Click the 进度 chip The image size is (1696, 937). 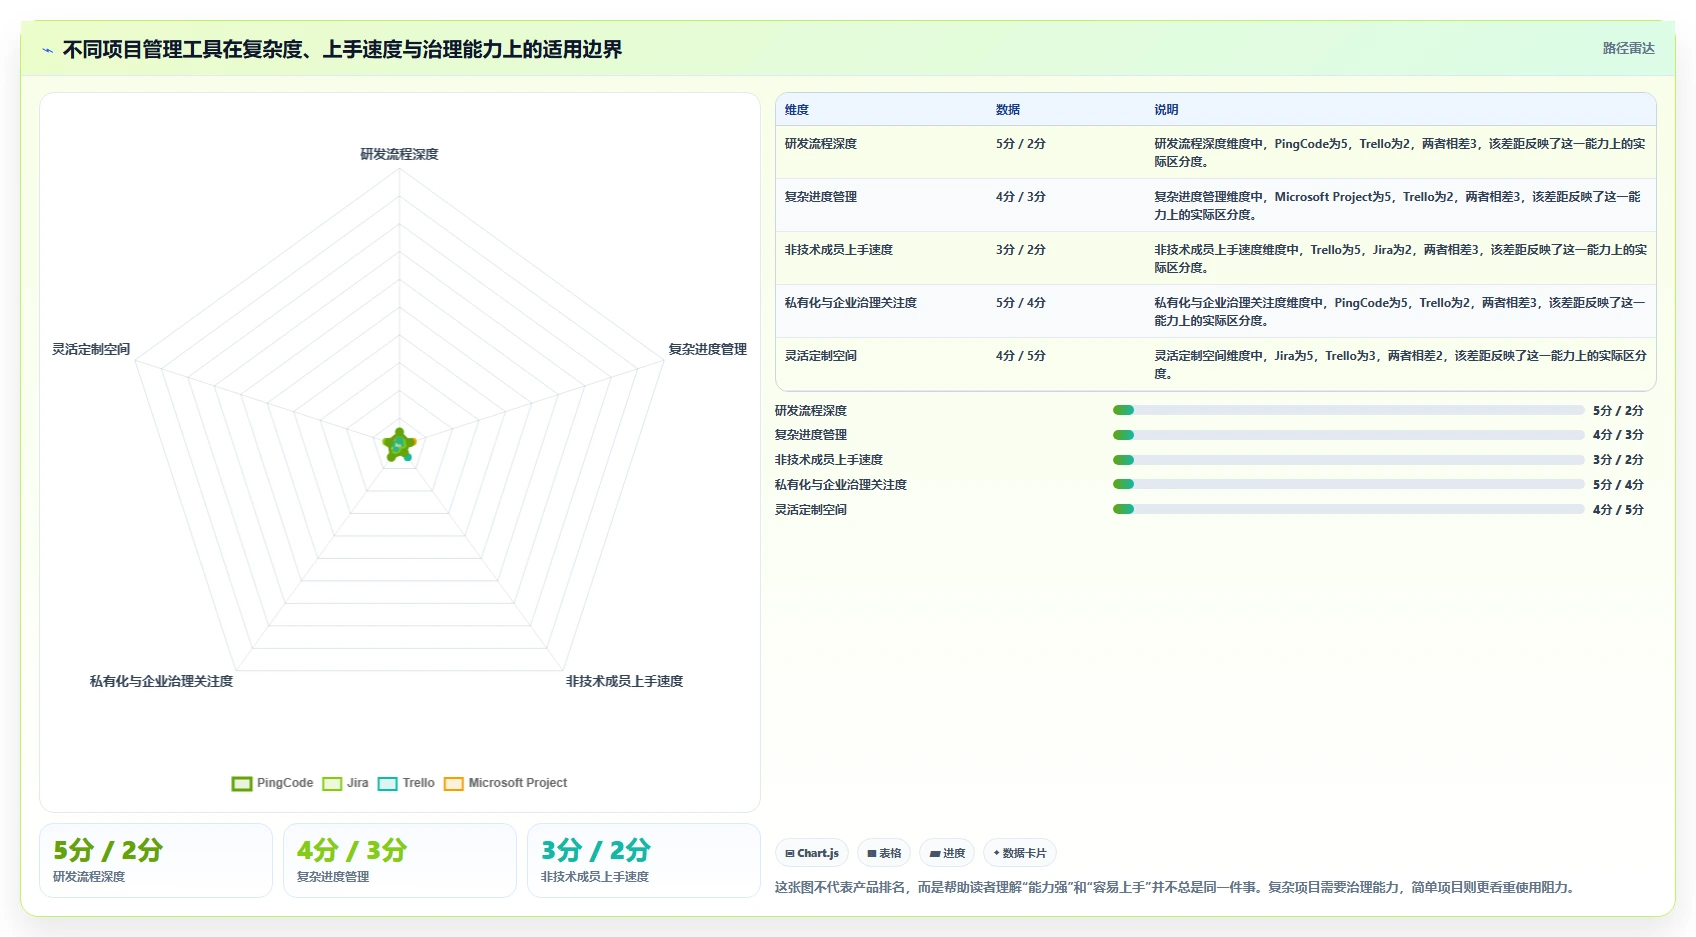click(x=947, y=853)
